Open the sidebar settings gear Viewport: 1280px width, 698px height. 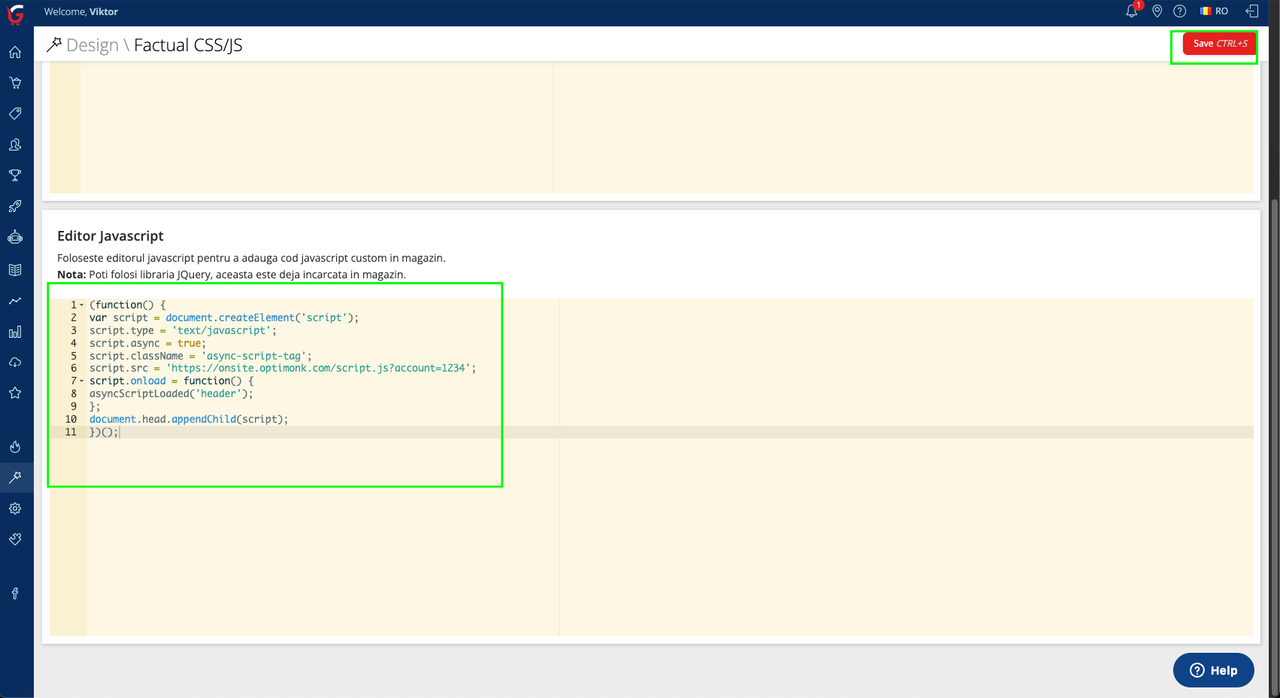click(x=15, y=509)
